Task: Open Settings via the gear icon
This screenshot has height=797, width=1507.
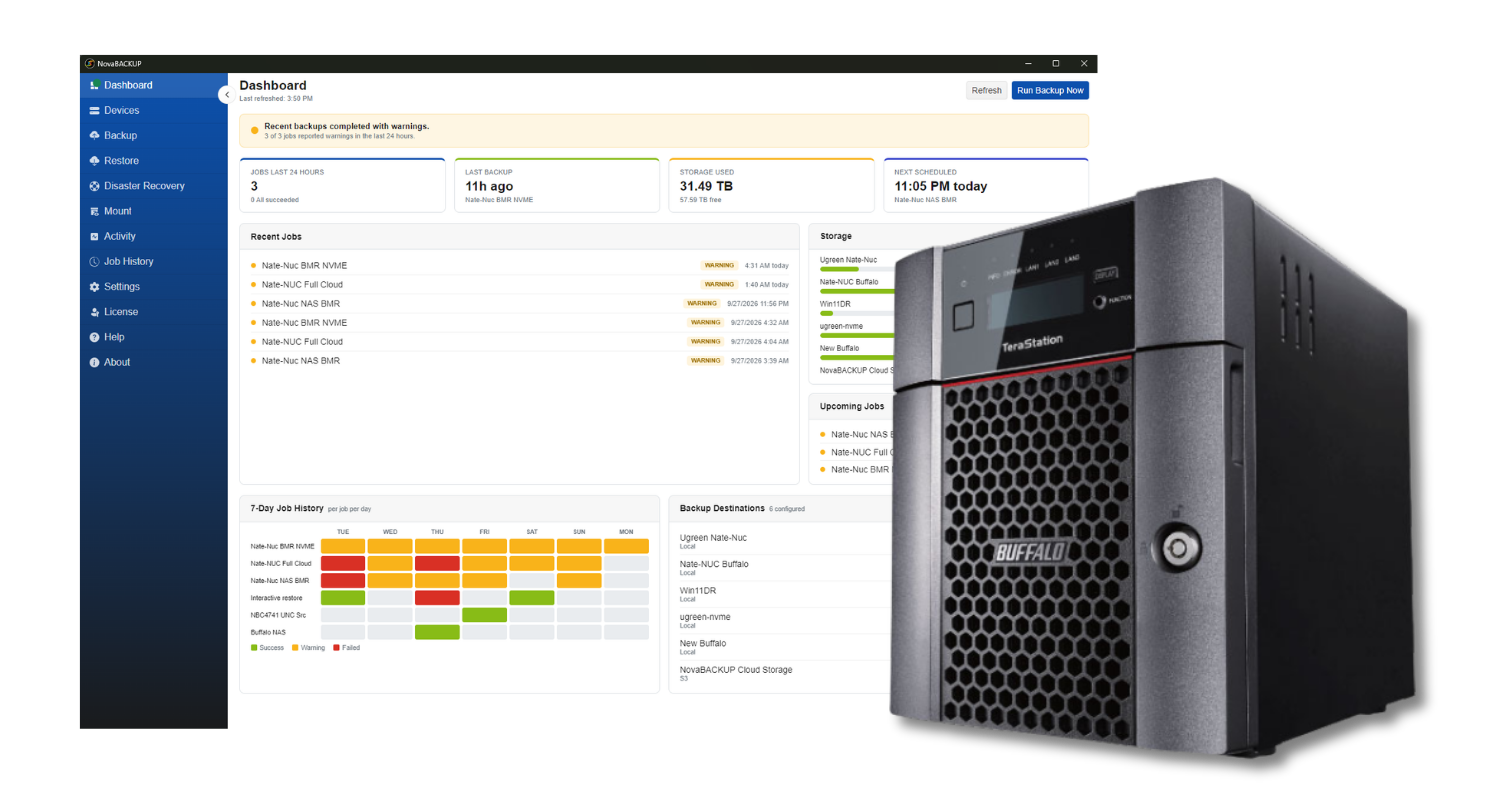Action: click(x=94, y=287)
